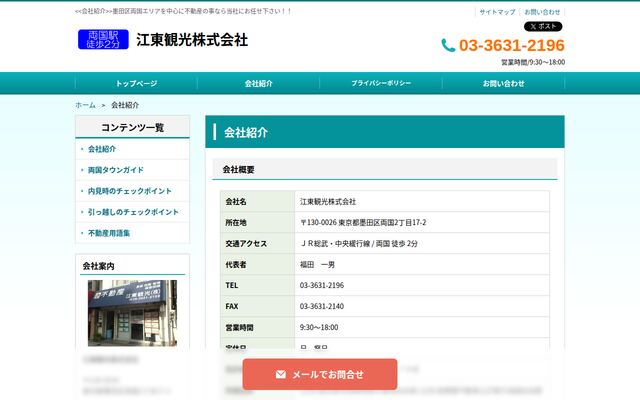Click the representative name 福田 一男
Screen dimensions: 640x400
point(317,264)
